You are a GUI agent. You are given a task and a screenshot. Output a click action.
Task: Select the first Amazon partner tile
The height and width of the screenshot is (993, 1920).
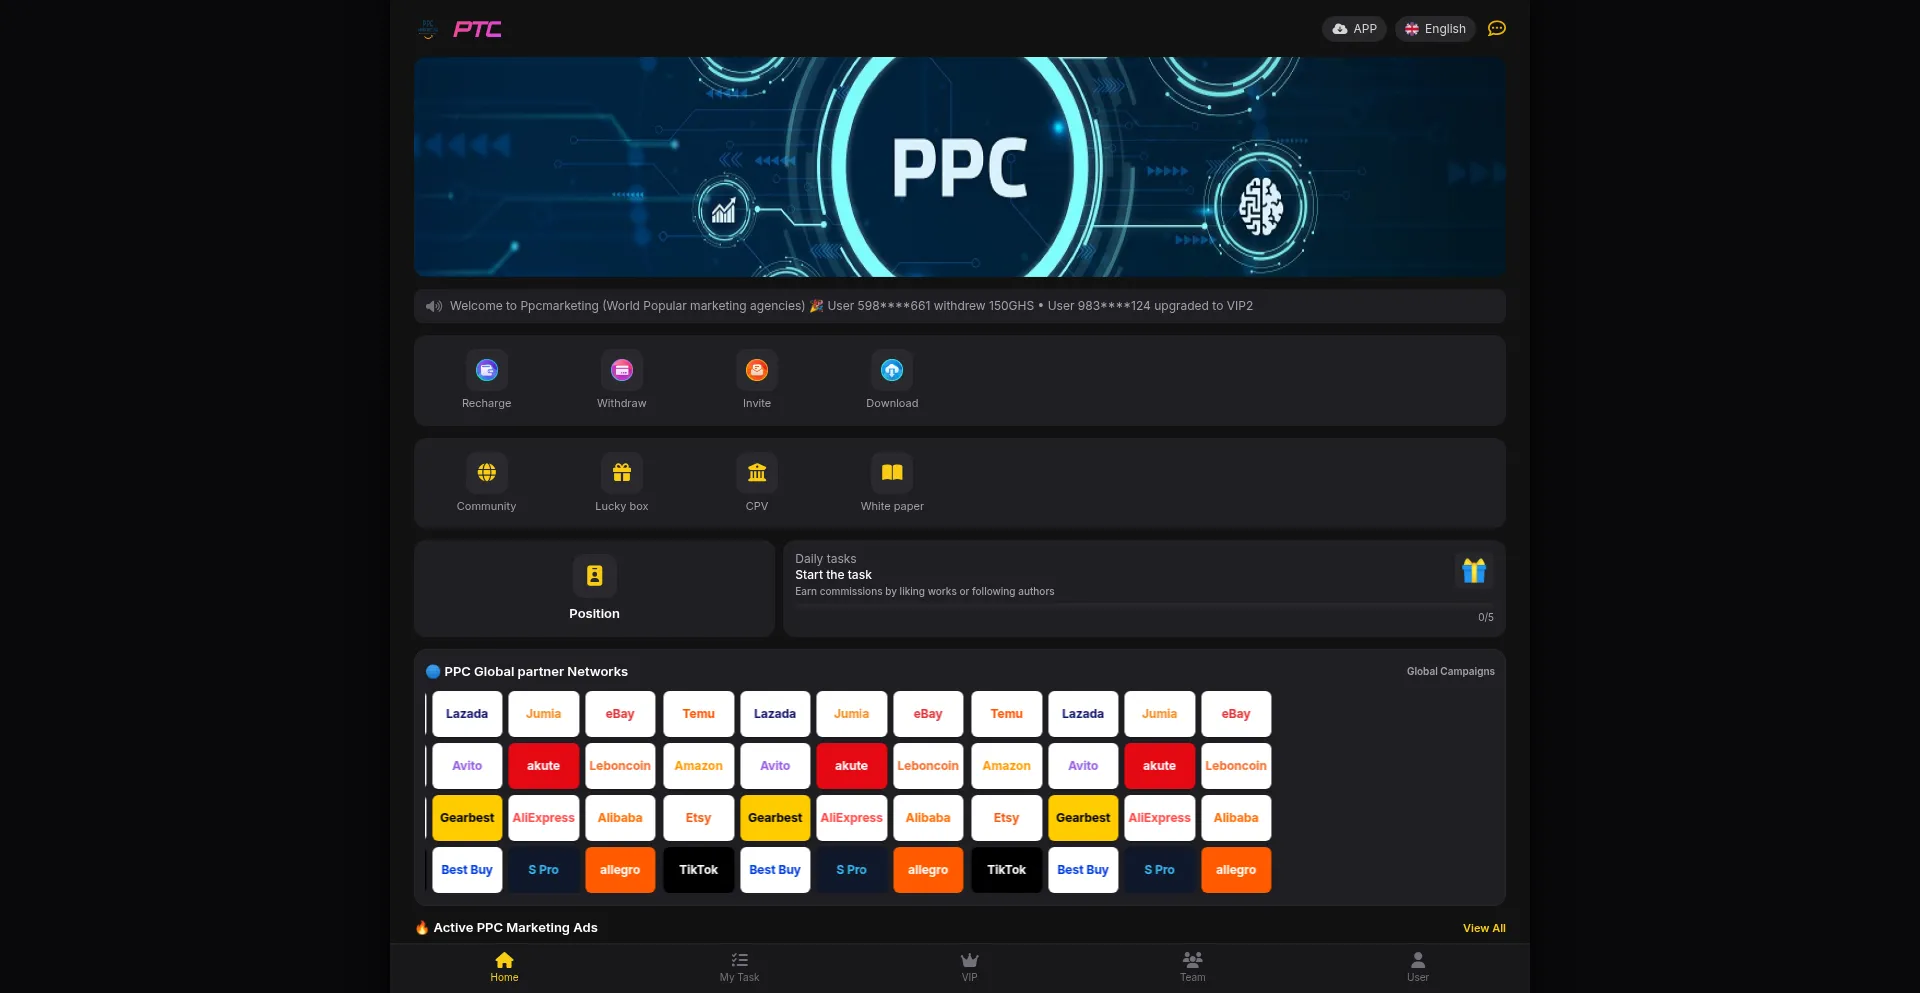698,766
